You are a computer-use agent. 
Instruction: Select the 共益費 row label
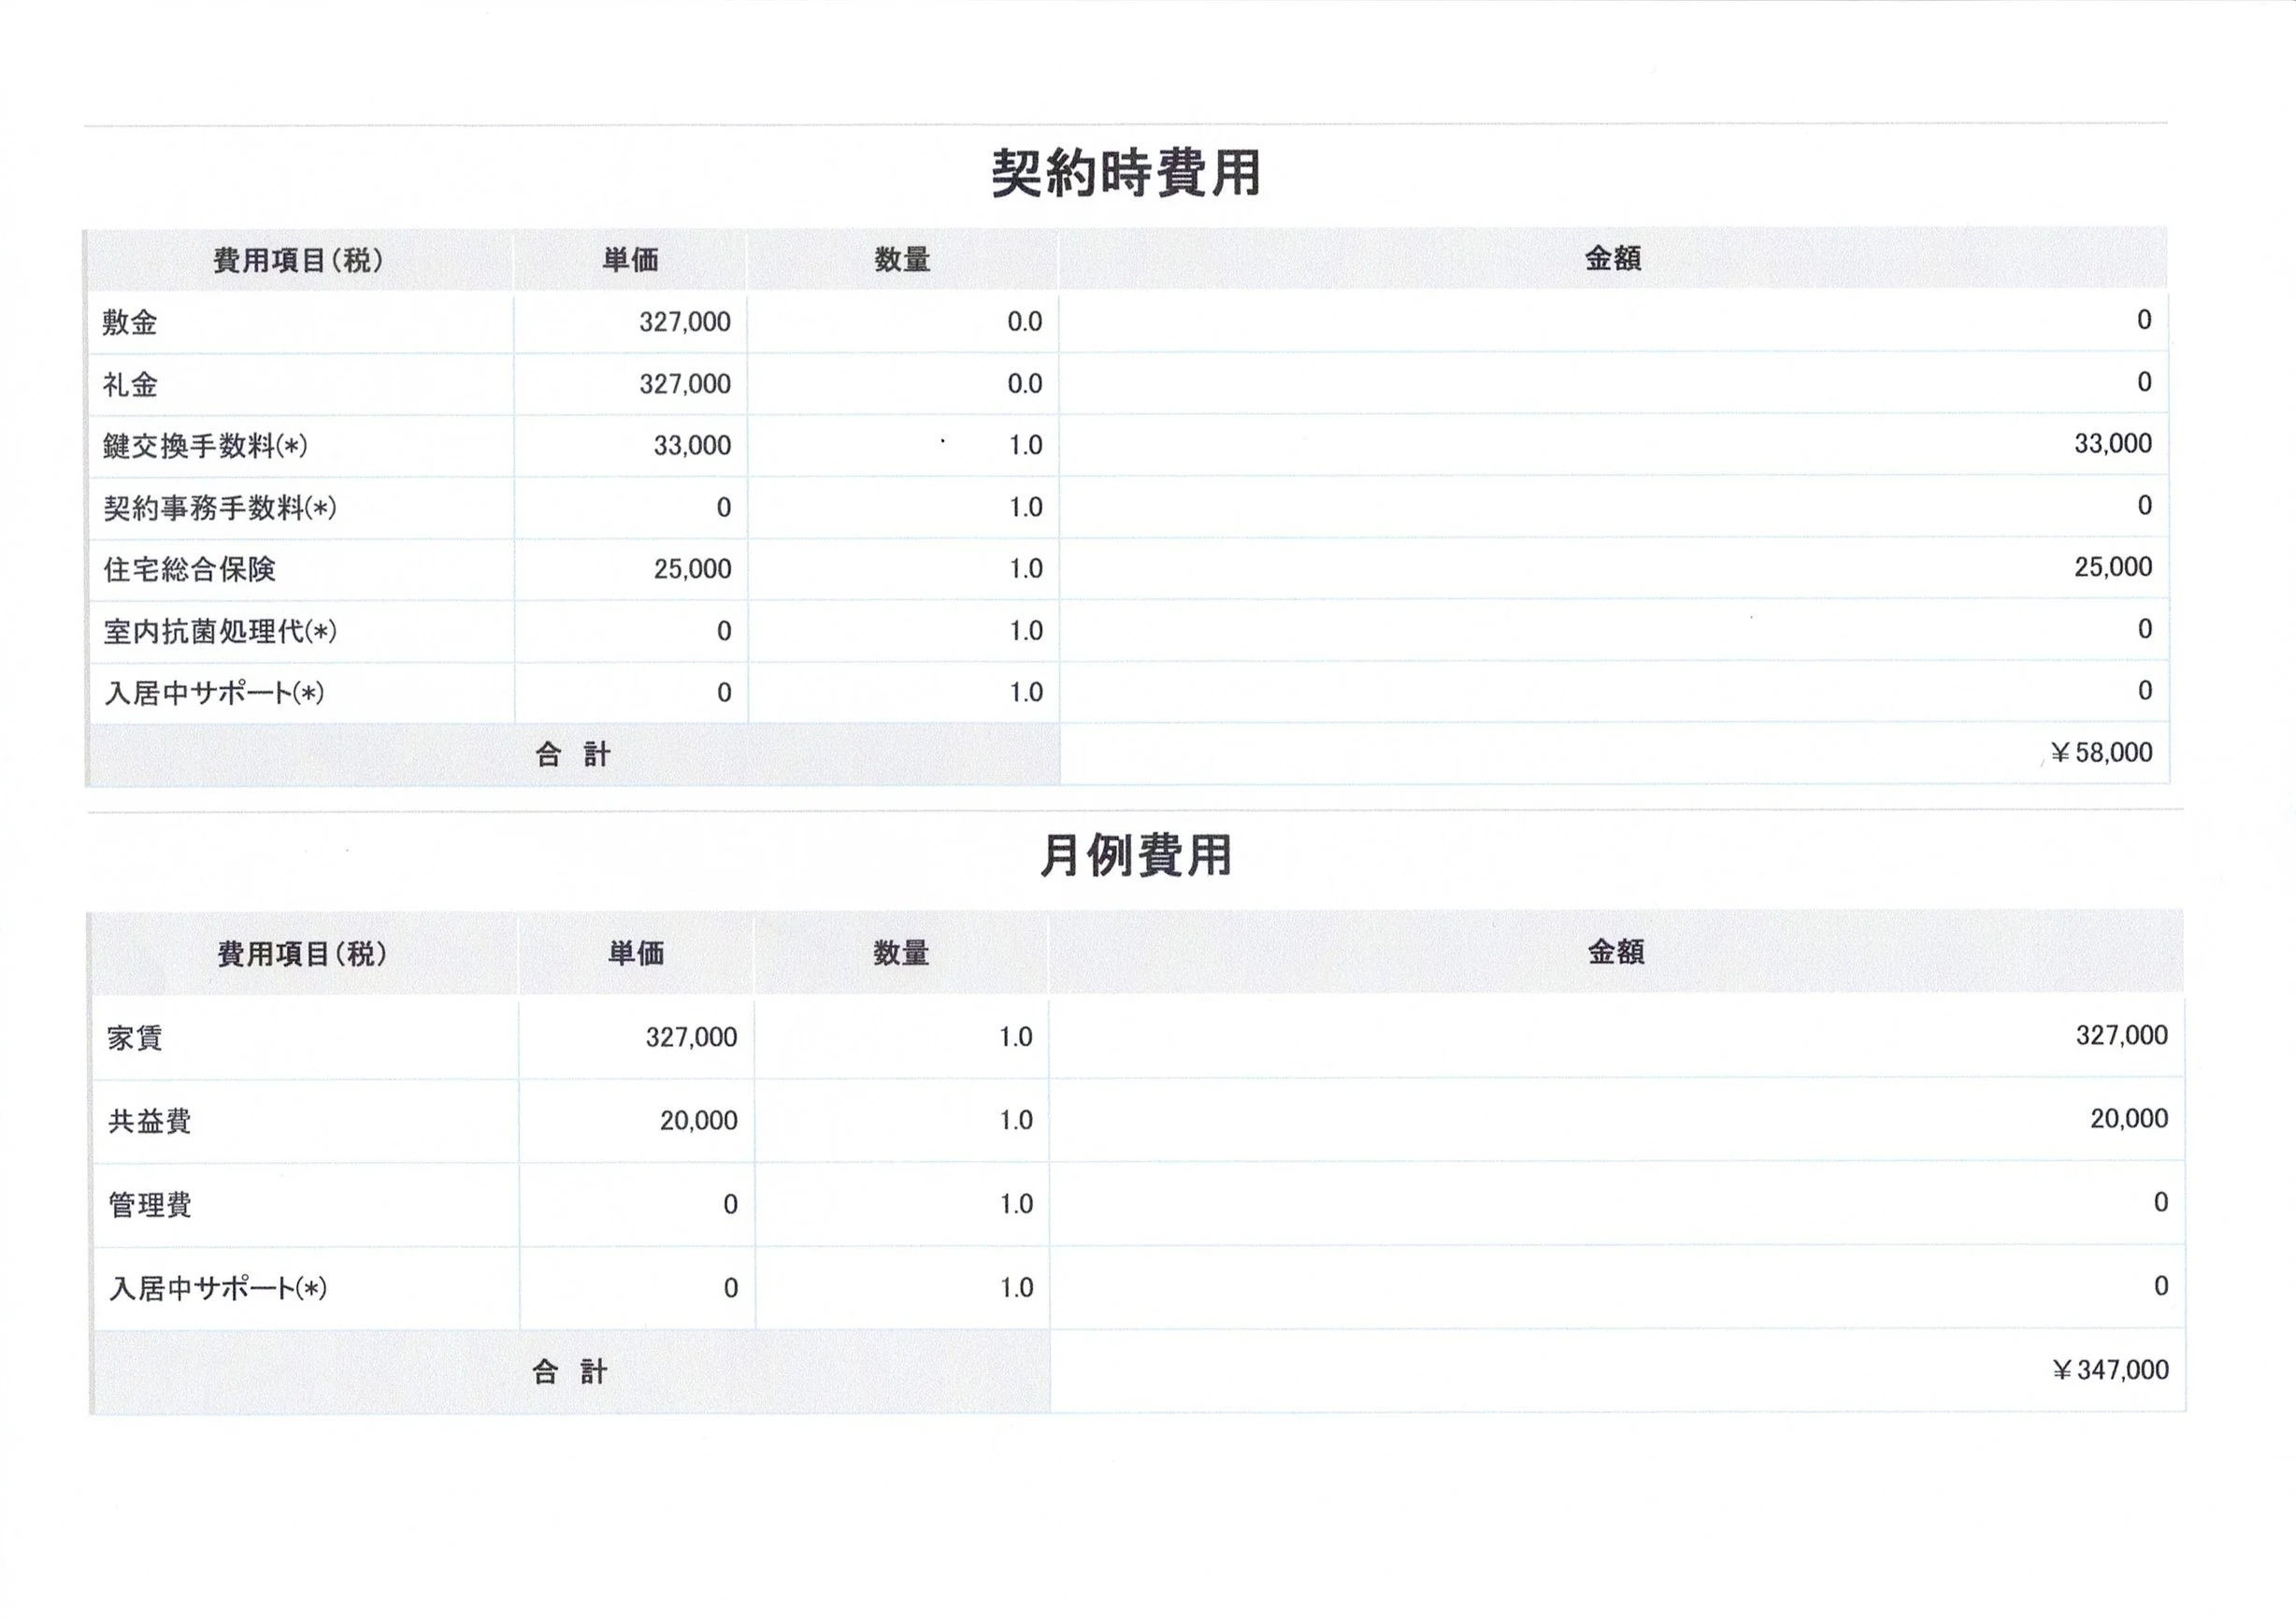click(149, 1121)
